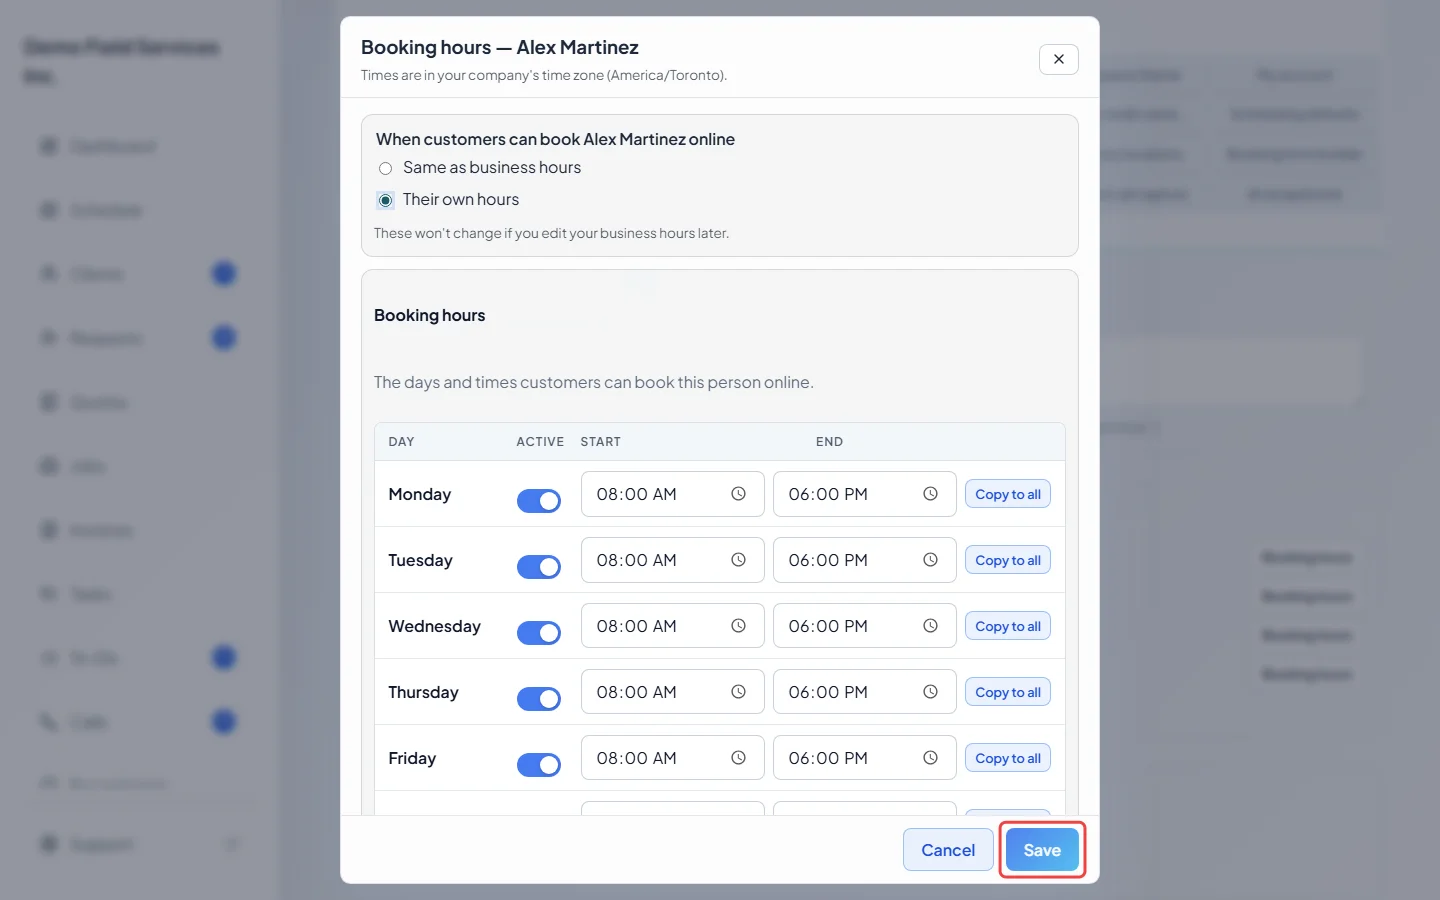
Task: Click the 'START' column header
Action: coord(601,442)
